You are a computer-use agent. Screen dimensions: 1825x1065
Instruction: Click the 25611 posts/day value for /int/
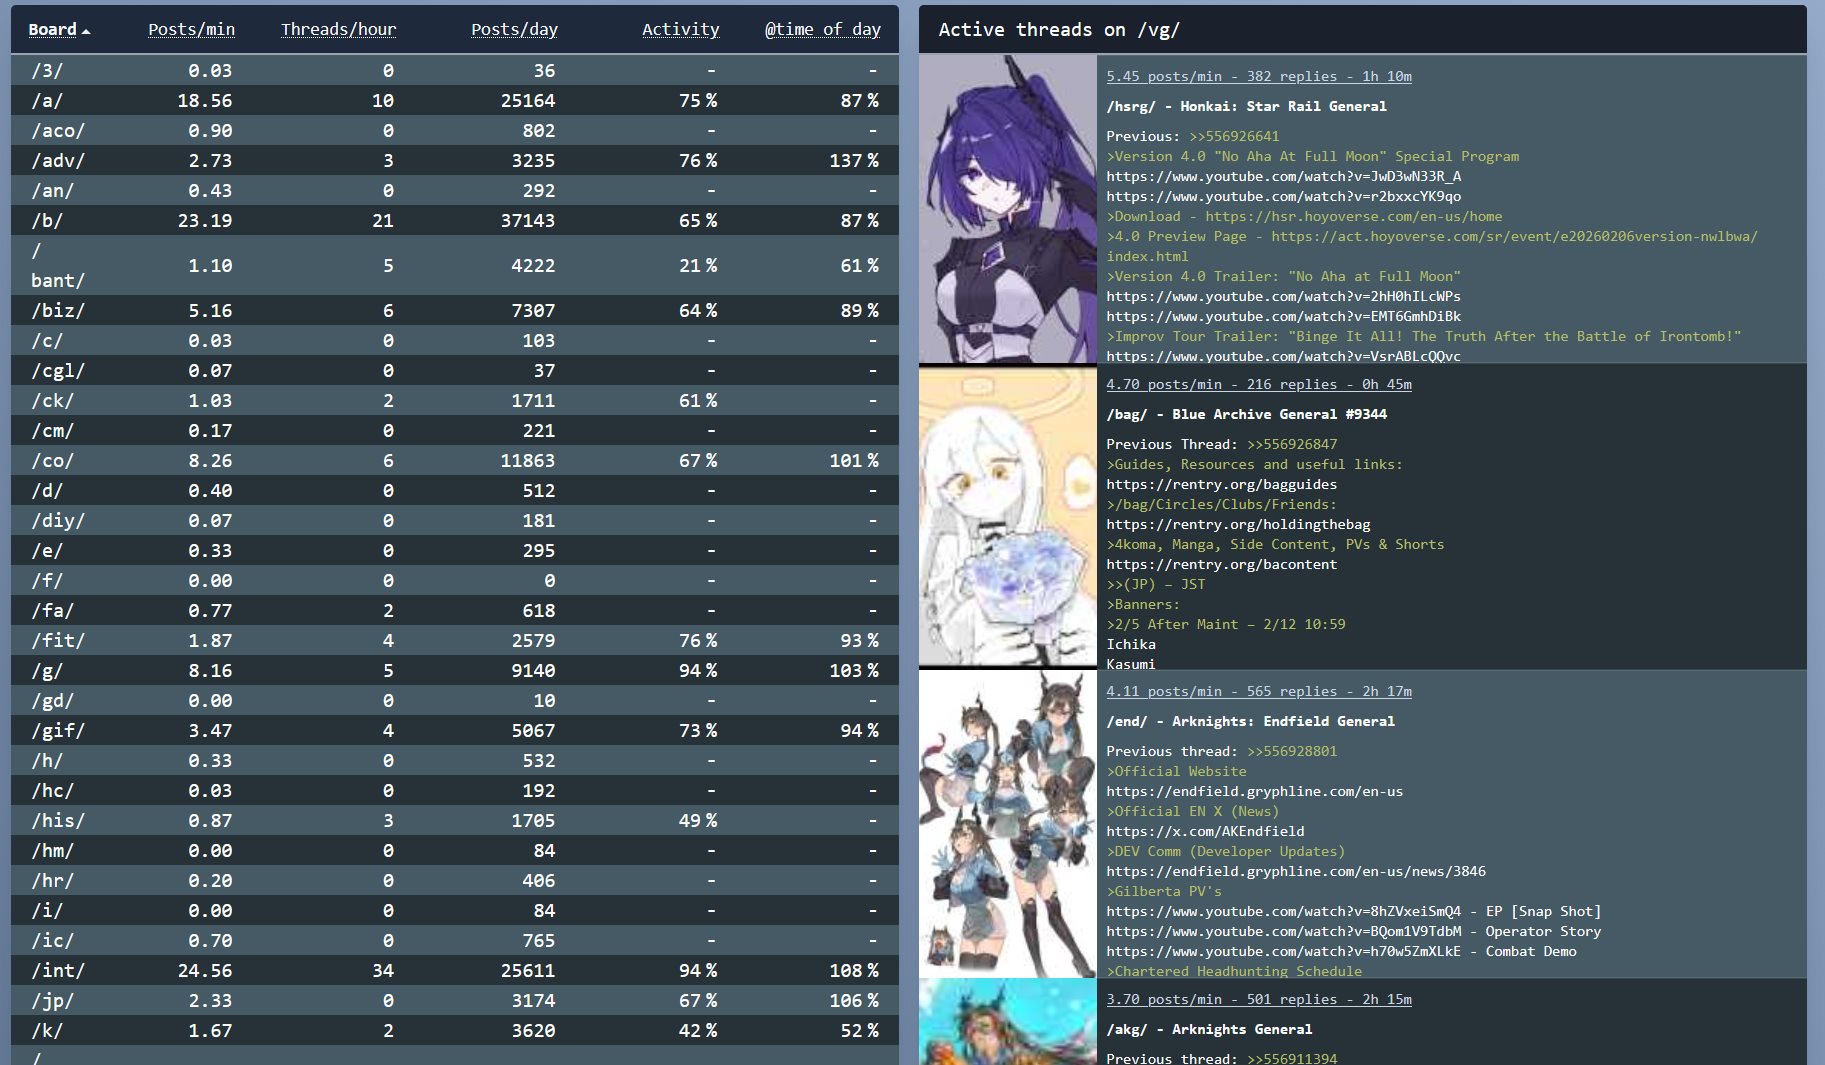coord(528,970)
